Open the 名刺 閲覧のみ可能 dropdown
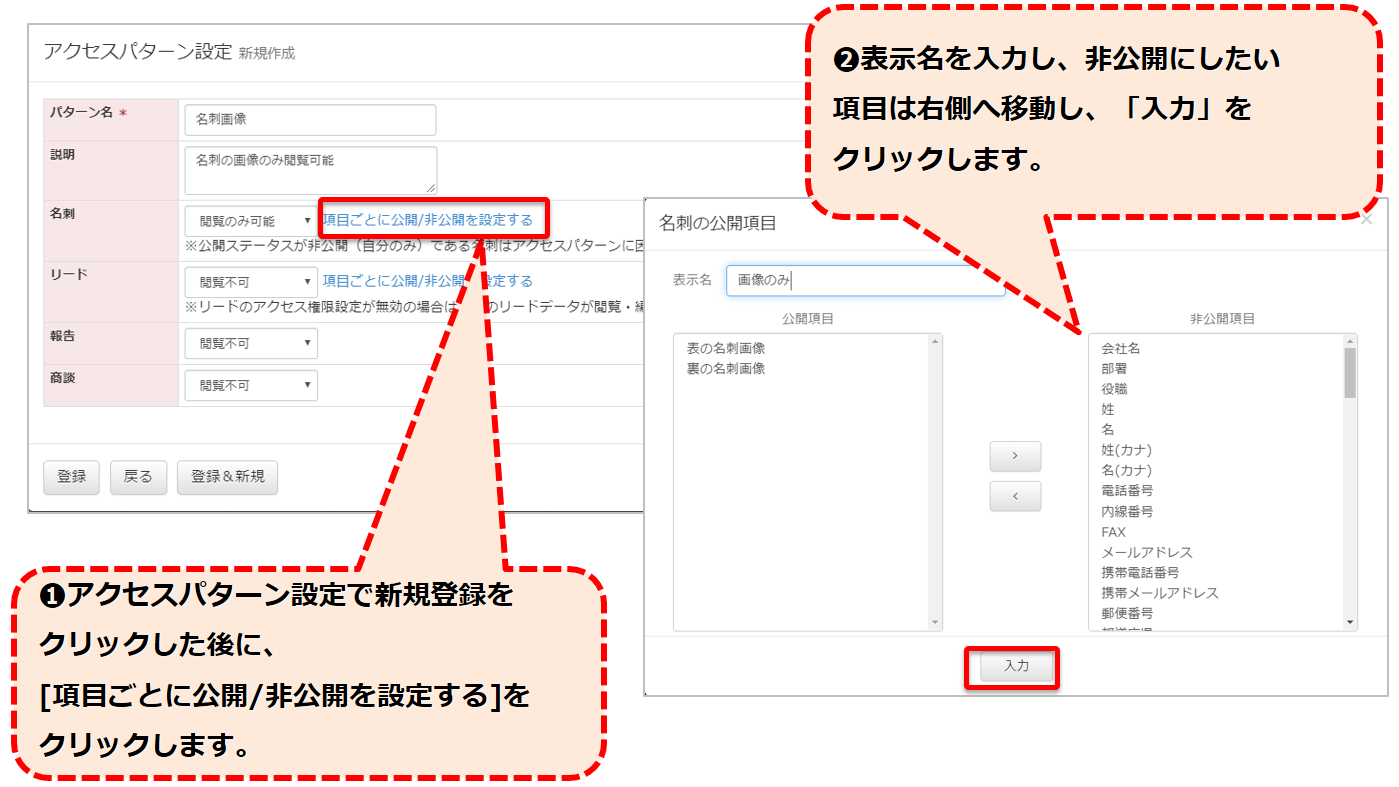 click(x=251, y=221)
